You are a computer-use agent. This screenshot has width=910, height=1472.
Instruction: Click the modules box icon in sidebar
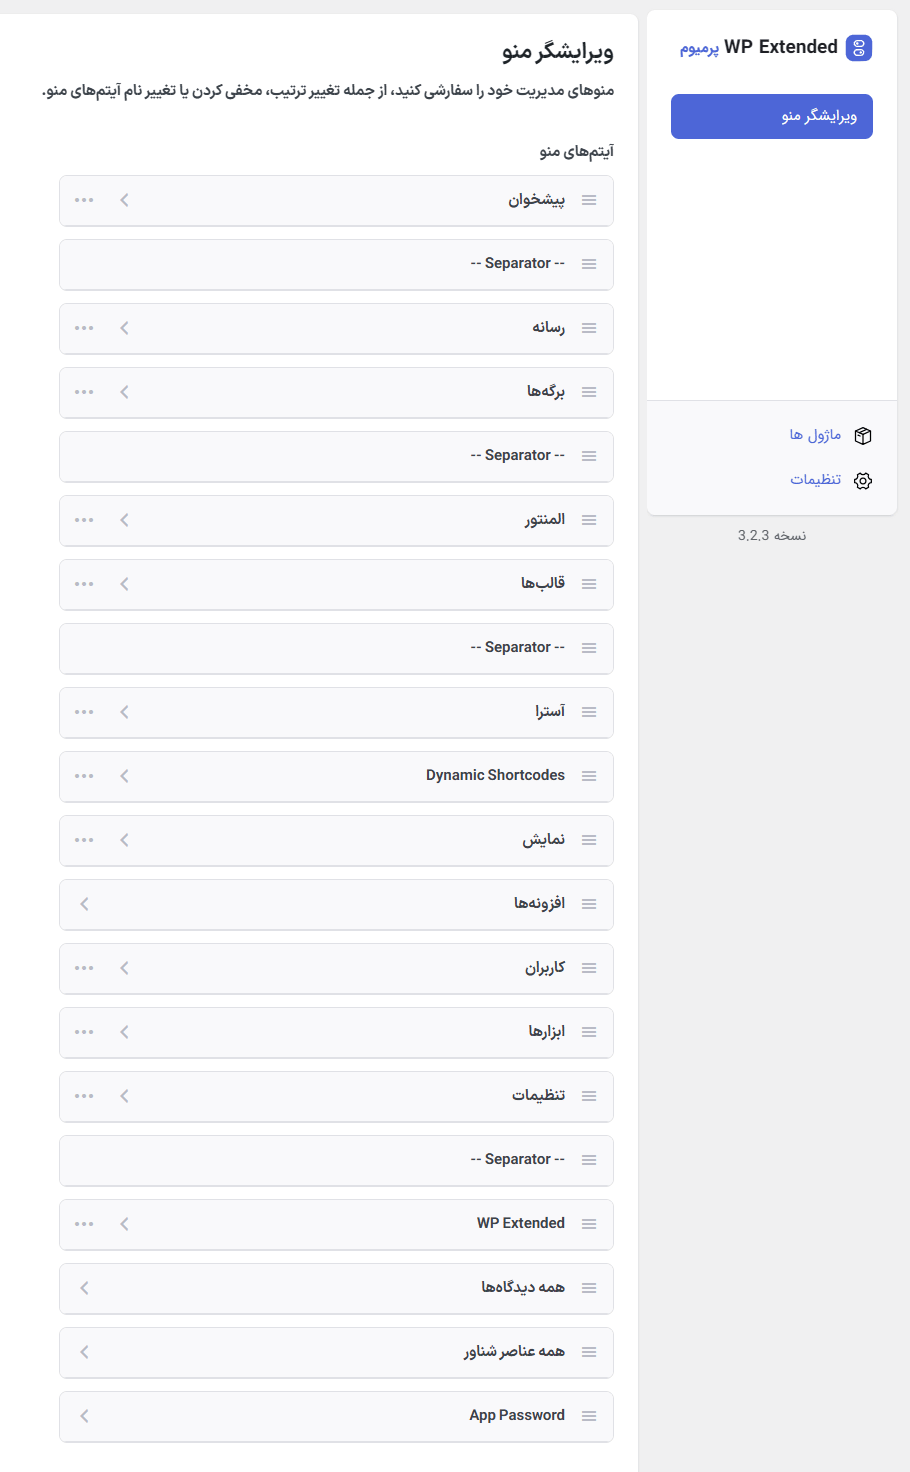[x=863, y=436]
